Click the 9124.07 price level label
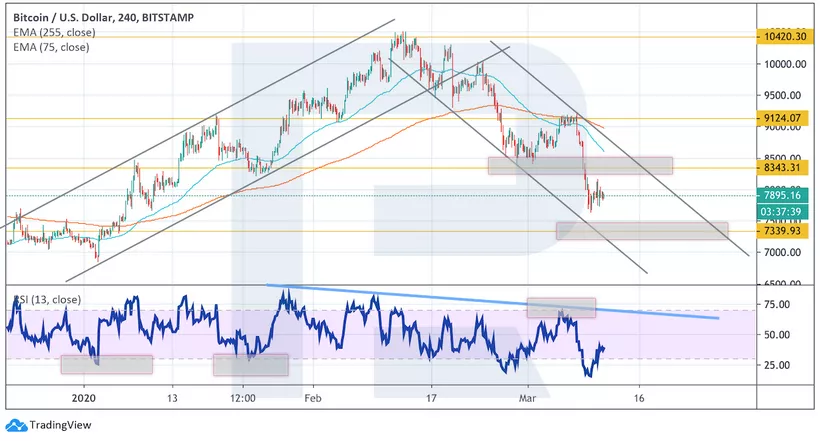The height and width of the screenshot is (441, 820). [783, 118]
